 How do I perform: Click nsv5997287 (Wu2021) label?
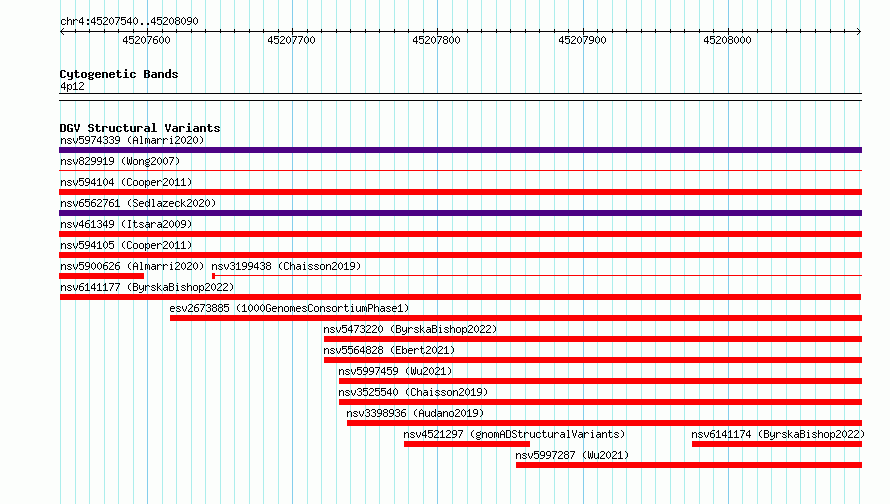point(572,455)
